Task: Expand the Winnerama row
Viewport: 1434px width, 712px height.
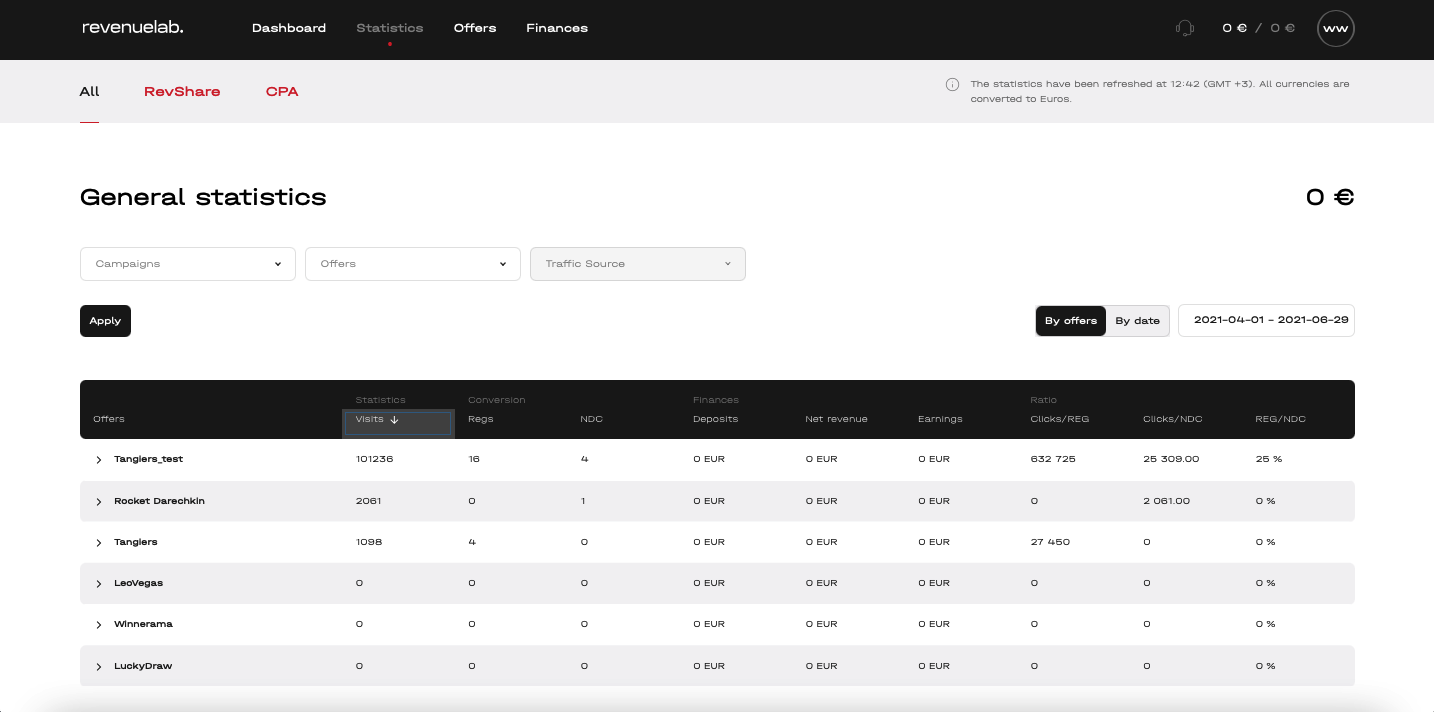Action: [99, 625]
